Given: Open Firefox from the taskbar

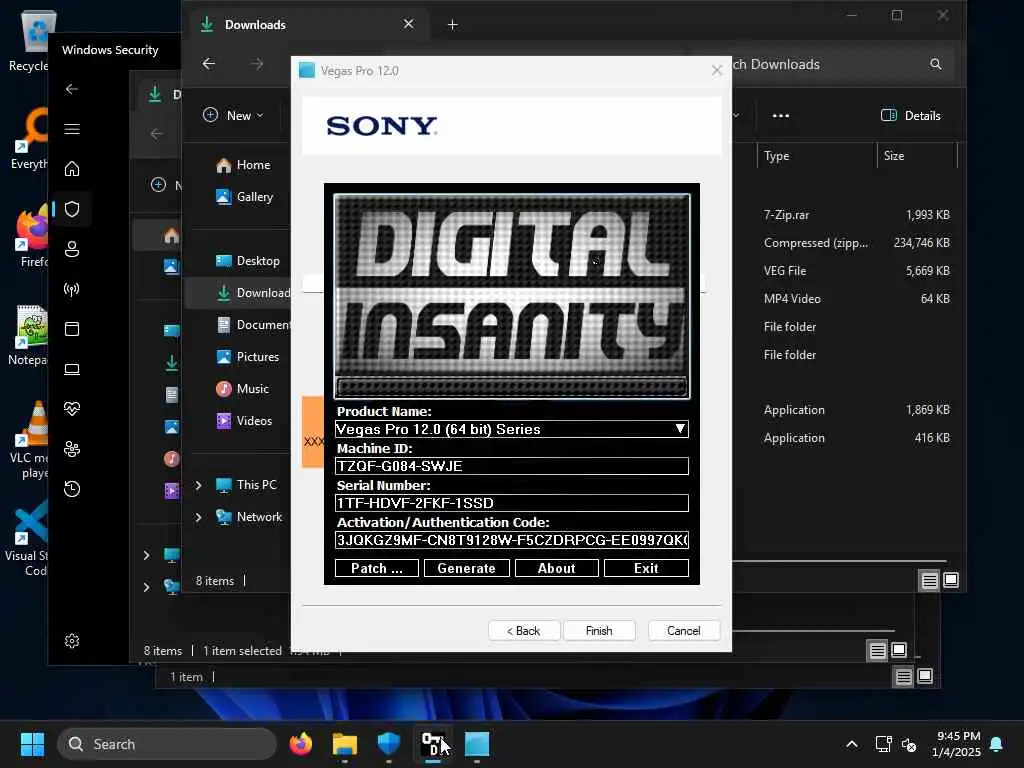Looking at the screenshot, I should click(x=300, y=744).
